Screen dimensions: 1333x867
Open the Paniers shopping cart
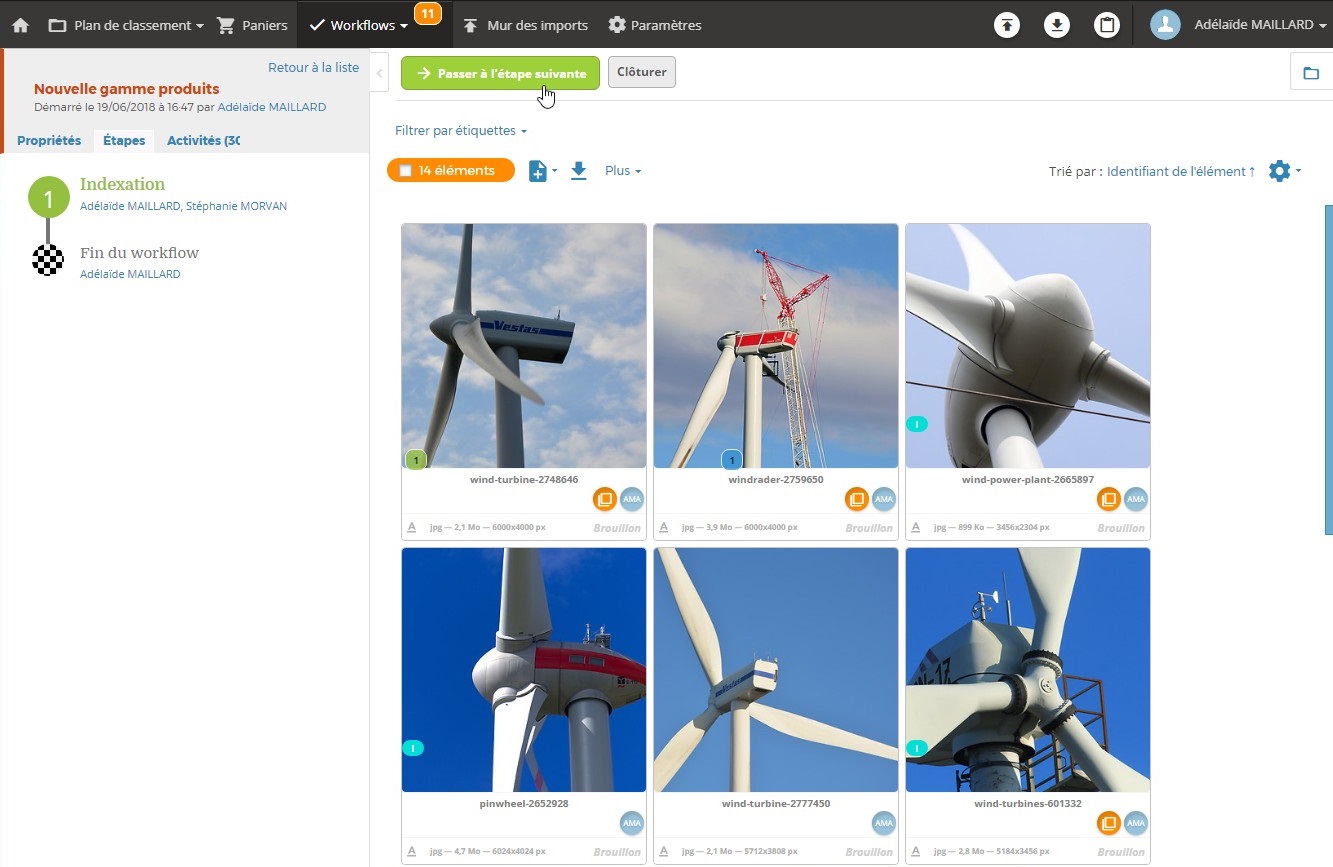253,25
